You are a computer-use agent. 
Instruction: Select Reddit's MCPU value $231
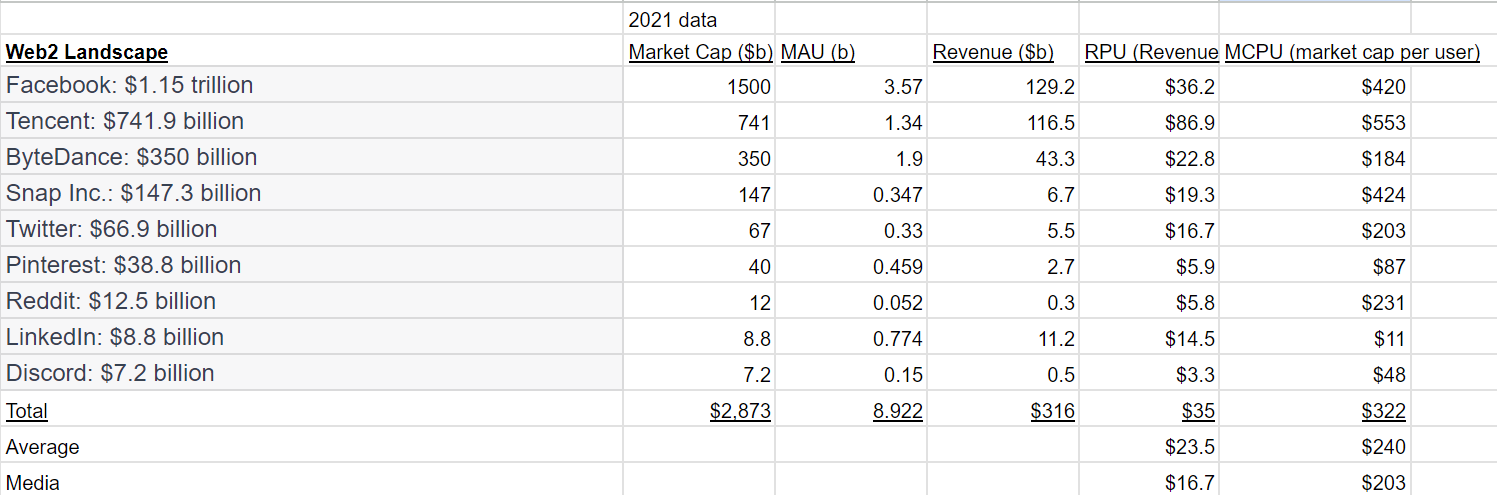point(1384,303)
